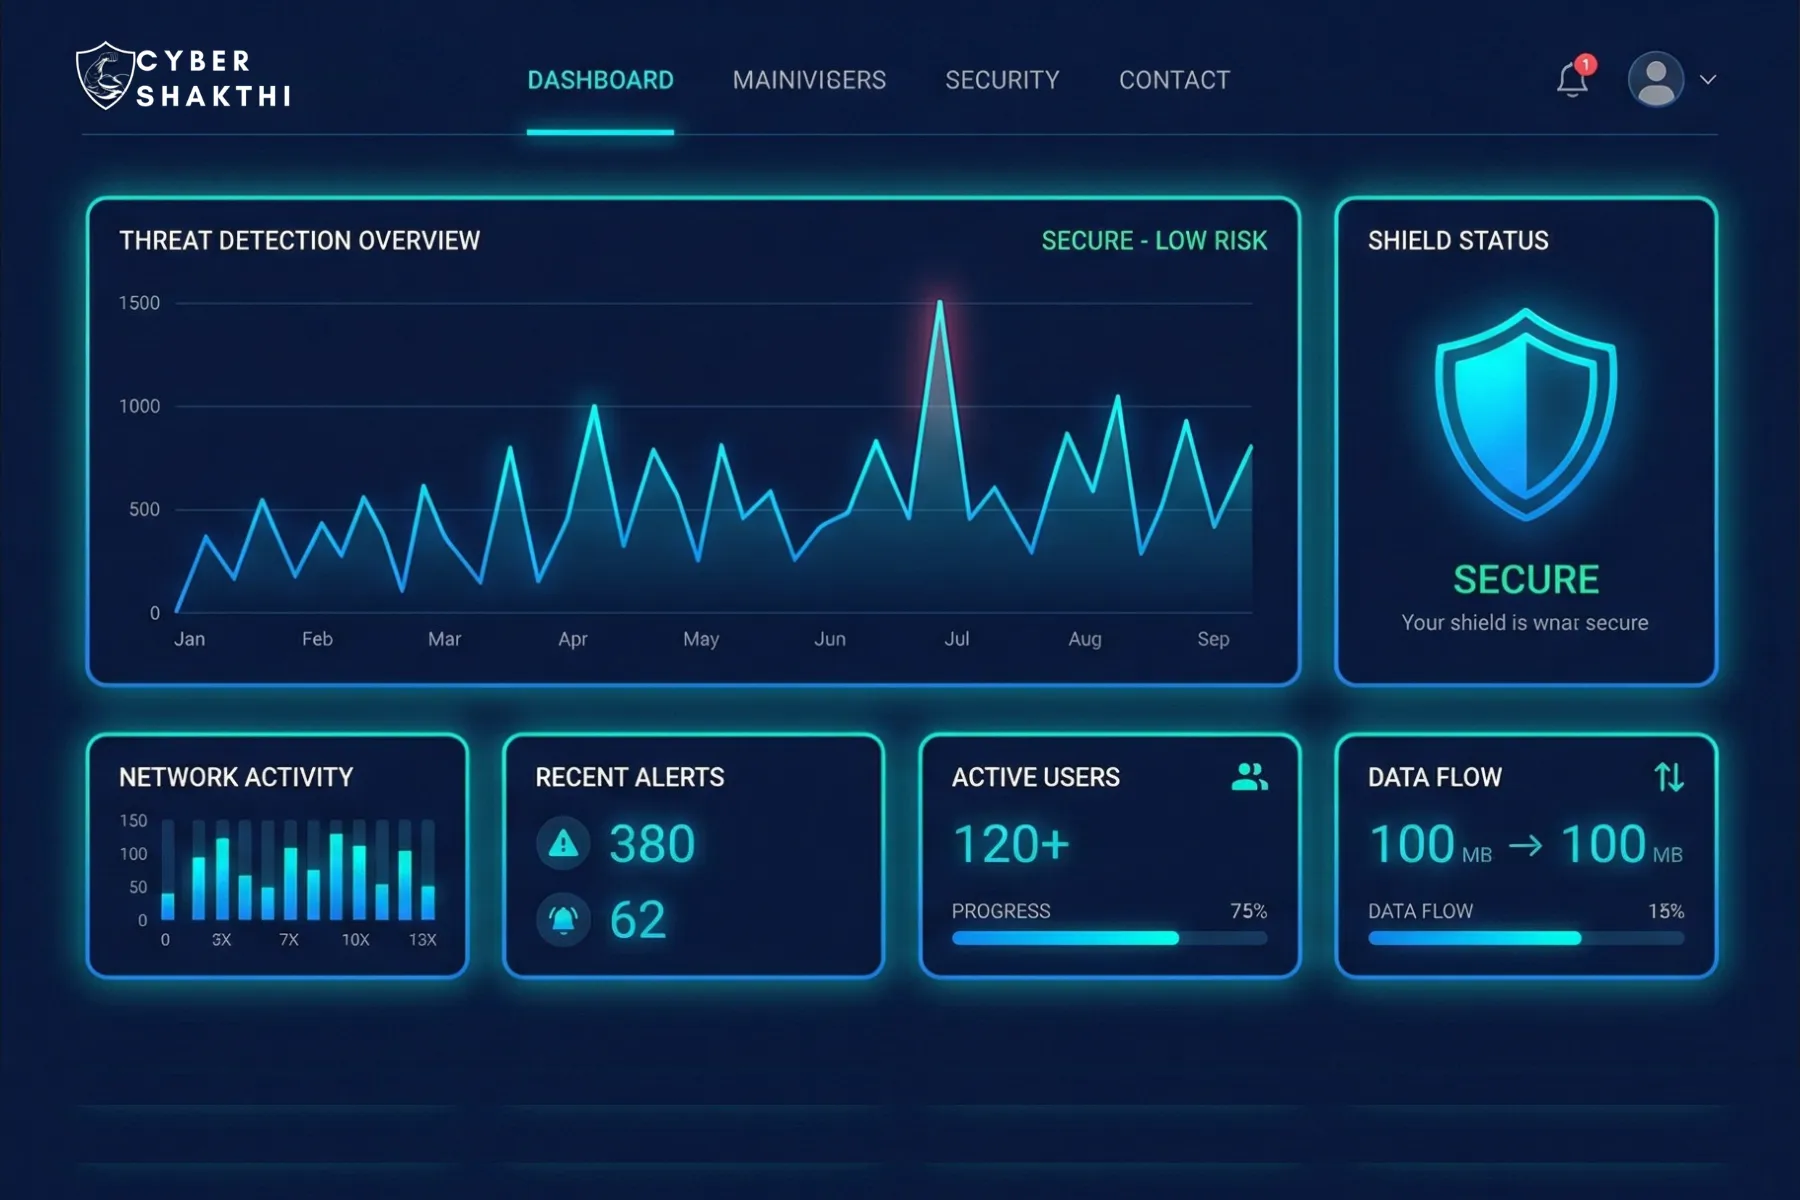Screen dimensions: 1800x1200
Task: Click the user profile avatar
Action: click(1655, 80)
